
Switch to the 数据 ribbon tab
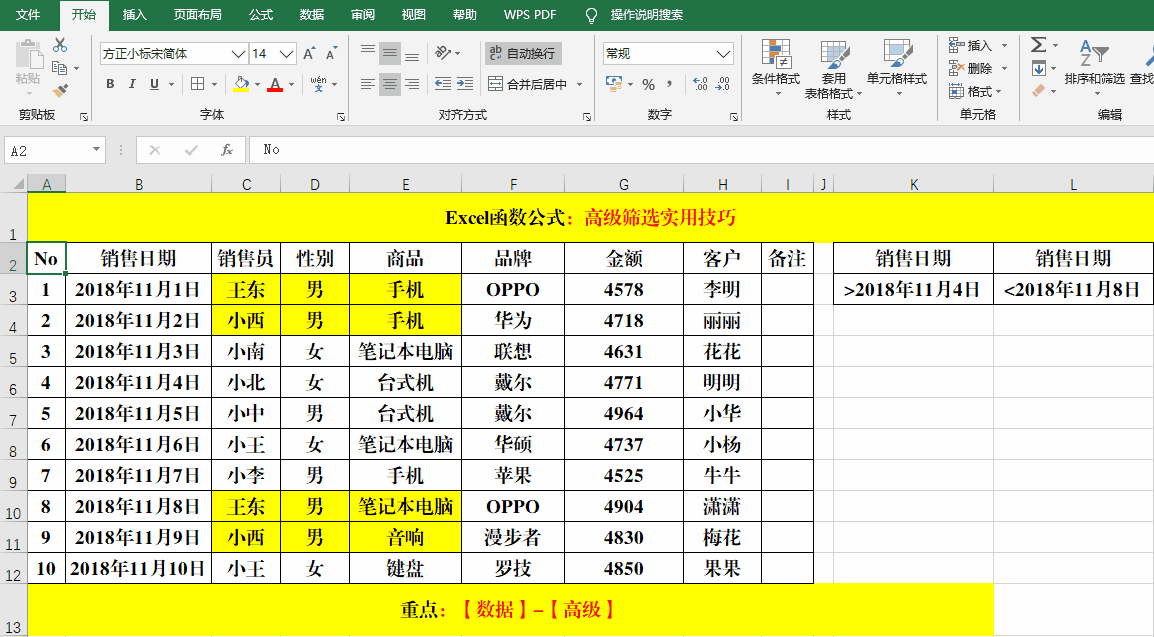pyautogui.click(x=310, y=15)
